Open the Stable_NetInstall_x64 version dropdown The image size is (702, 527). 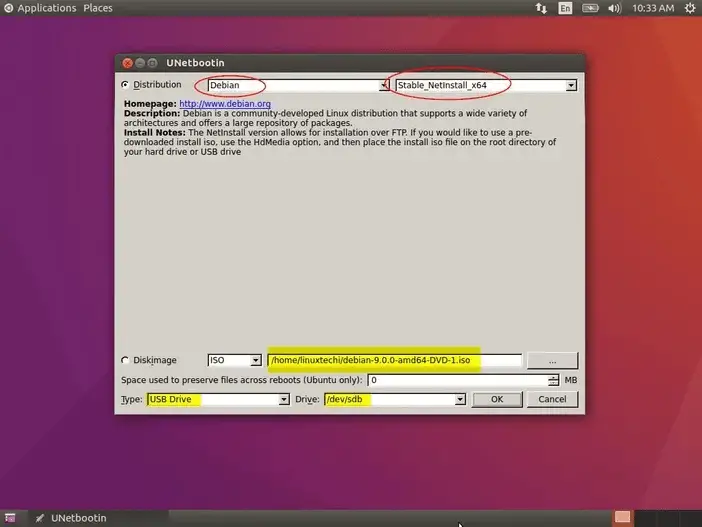click(486, 85)
